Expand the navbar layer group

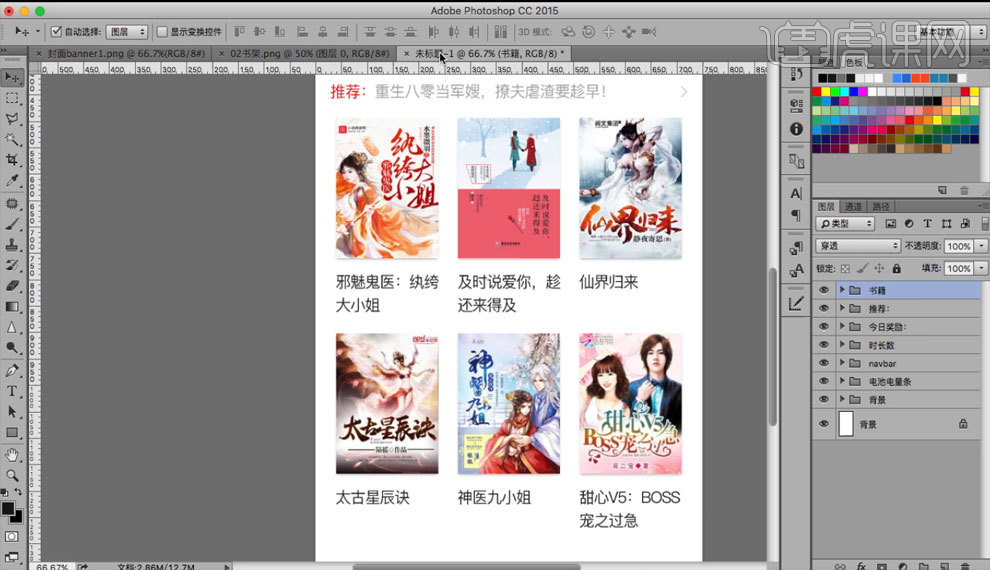pyautogui.click(x=842, y=363)
